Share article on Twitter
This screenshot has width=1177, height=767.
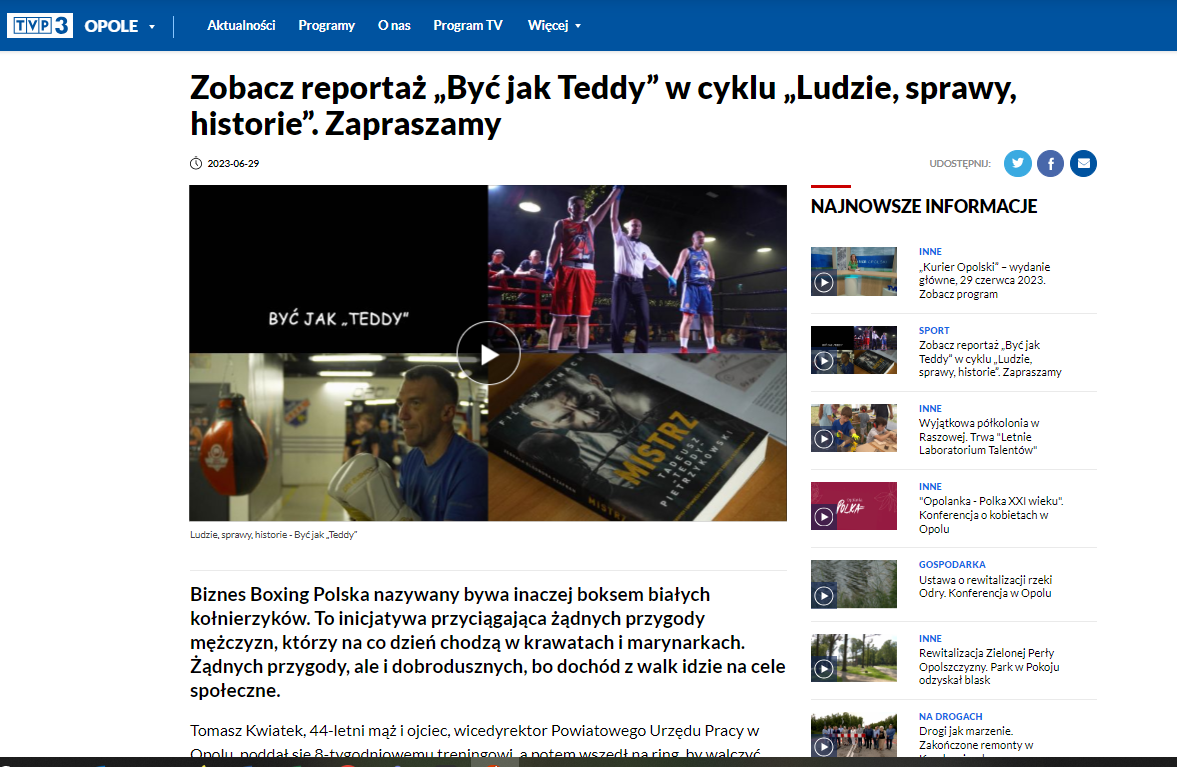tap(1017, 163)
